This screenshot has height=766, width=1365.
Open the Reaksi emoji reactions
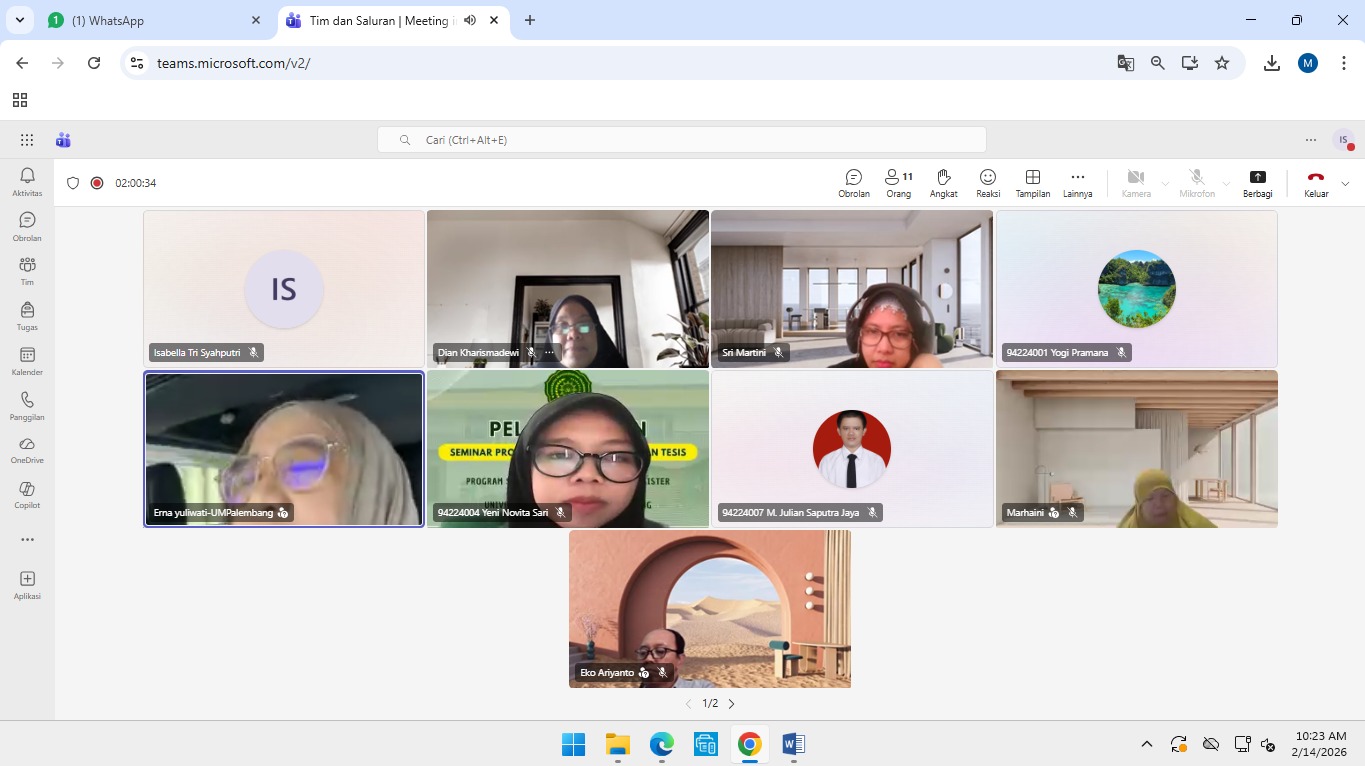tap(988, 182)
